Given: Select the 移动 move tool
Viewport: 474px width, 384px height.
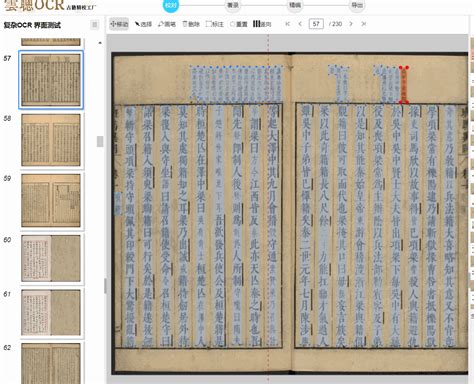Looking at the screenshot, I should (119, 24).
